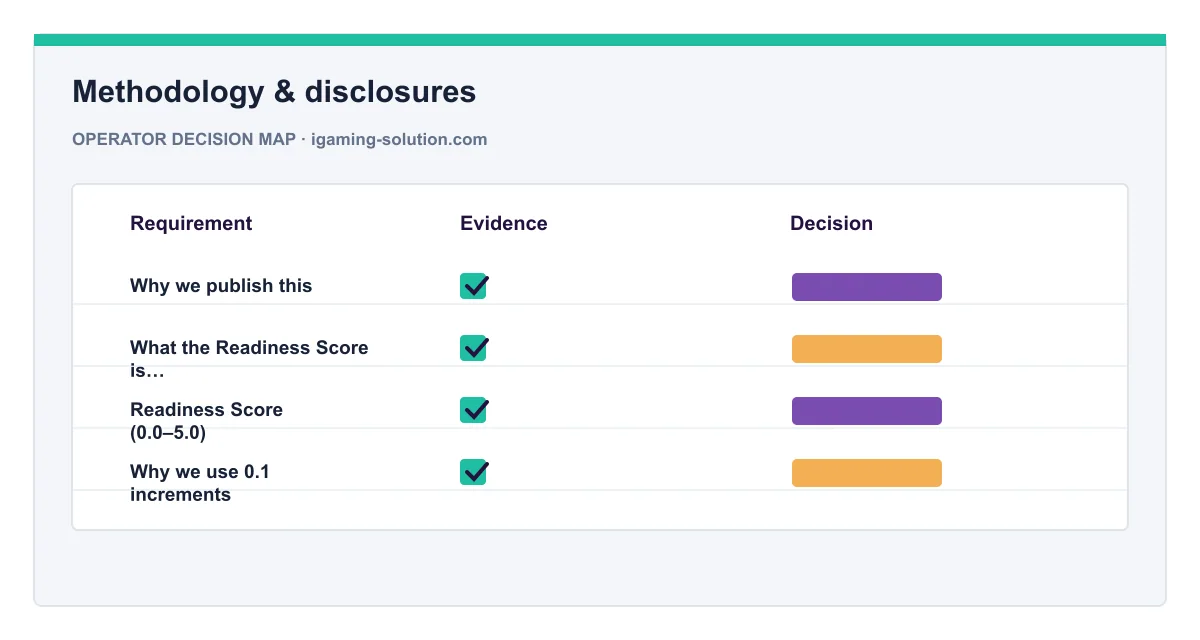The image size is (1200, 640).
Task: Click orange decision bar for Why we use 0.1 increments
Action: tap(867, 473)
